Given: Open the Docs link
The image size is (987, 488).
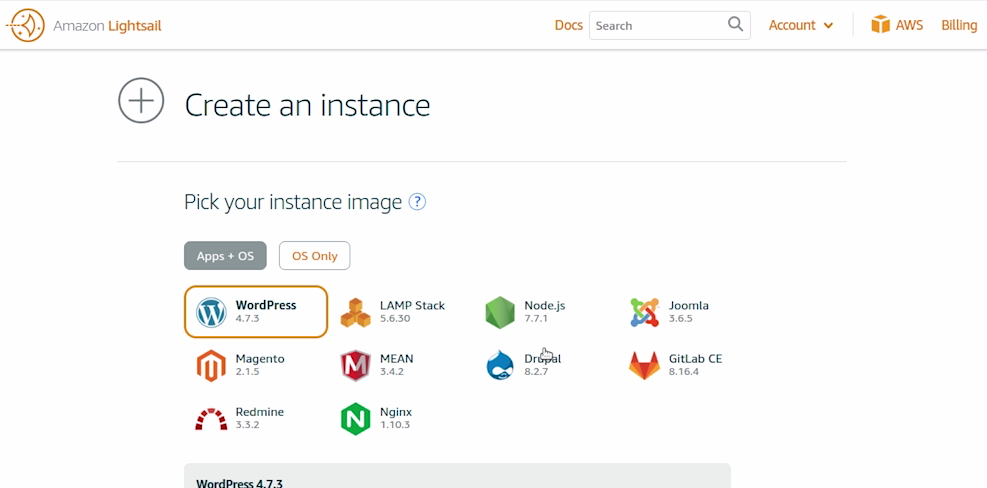Looking at the screenshot, I should [x=568, y=25].
